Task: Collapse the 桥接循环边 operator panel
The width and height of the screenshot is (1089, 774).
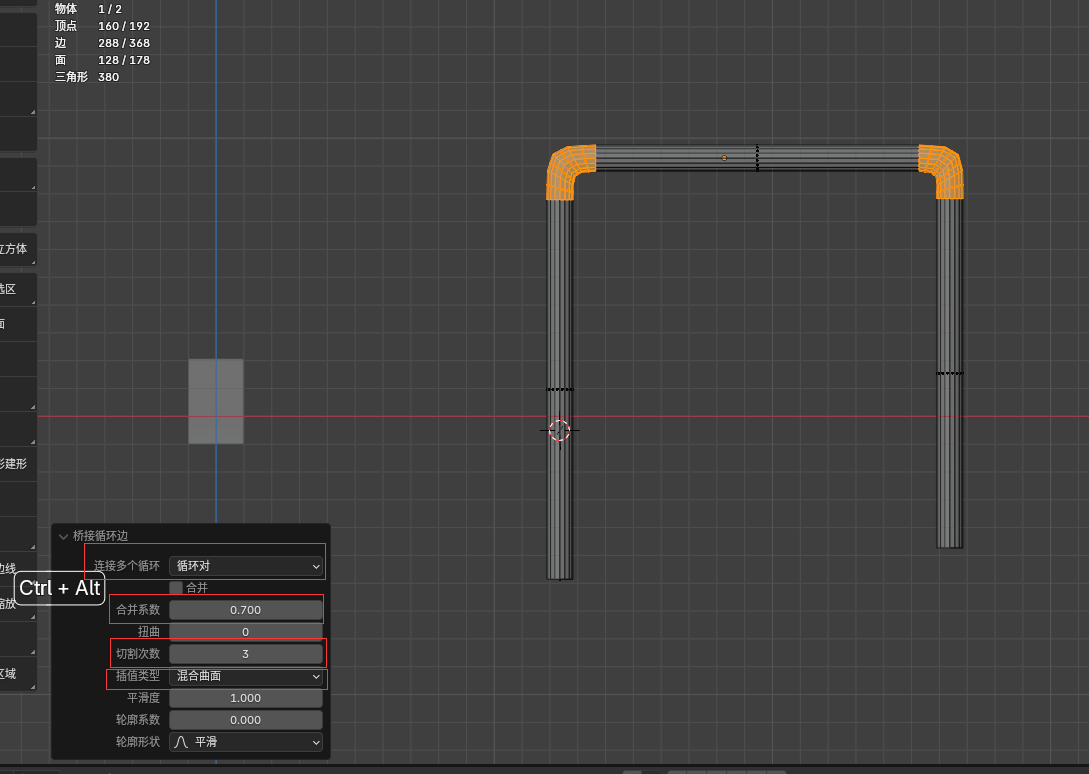Action: pyautogui.click(x=64, y=536)
